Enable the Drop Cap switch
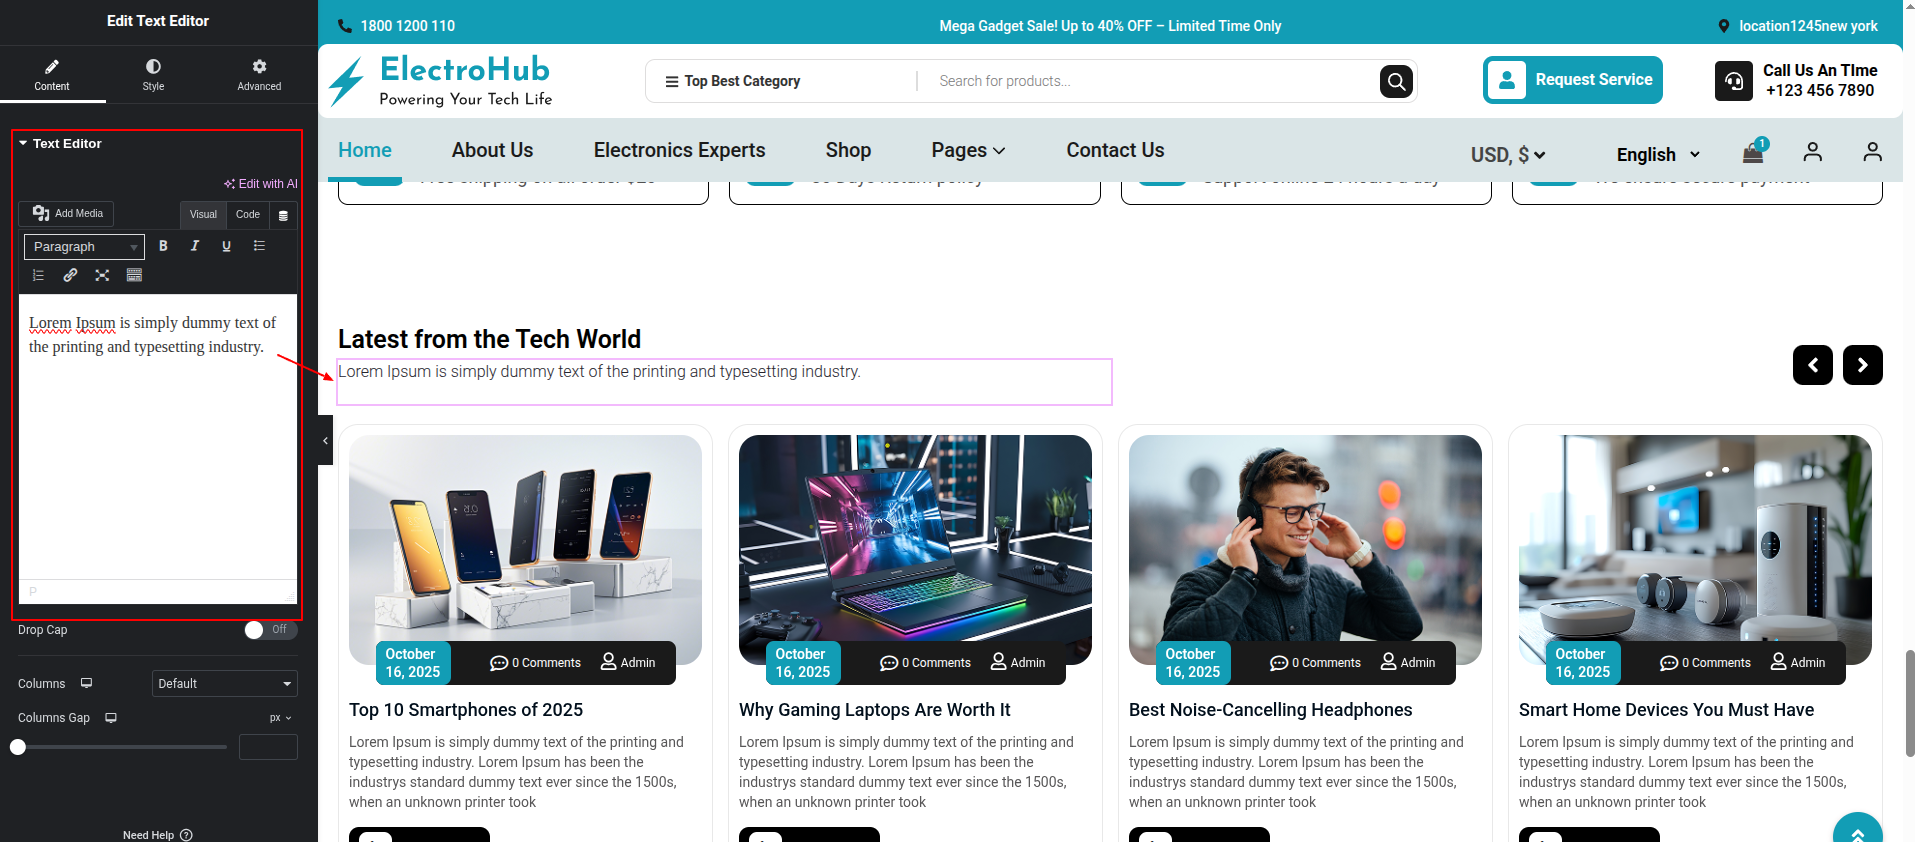The height and width of the screenshot is (842, 1915). [270, 630]
